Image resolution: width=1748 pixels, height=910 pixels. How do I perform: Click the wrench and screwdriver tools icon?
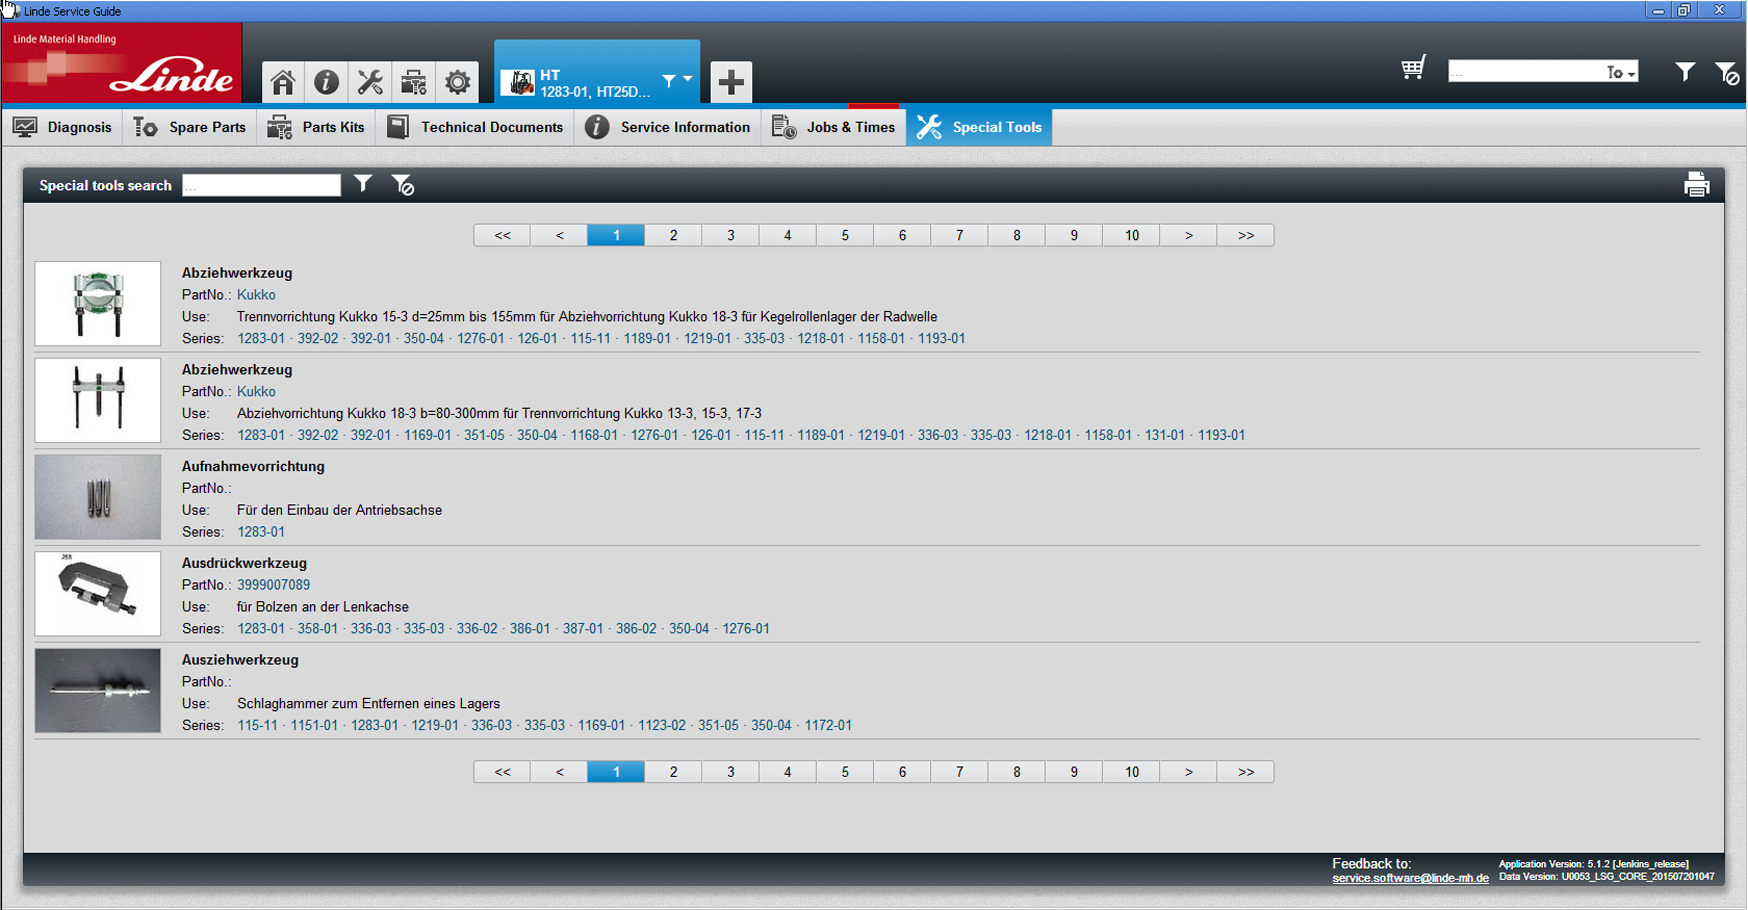(370, 82)
